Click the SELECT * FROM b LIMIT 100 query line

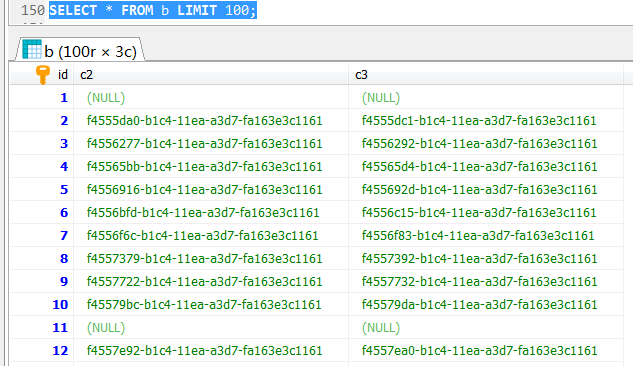point(153,10)
